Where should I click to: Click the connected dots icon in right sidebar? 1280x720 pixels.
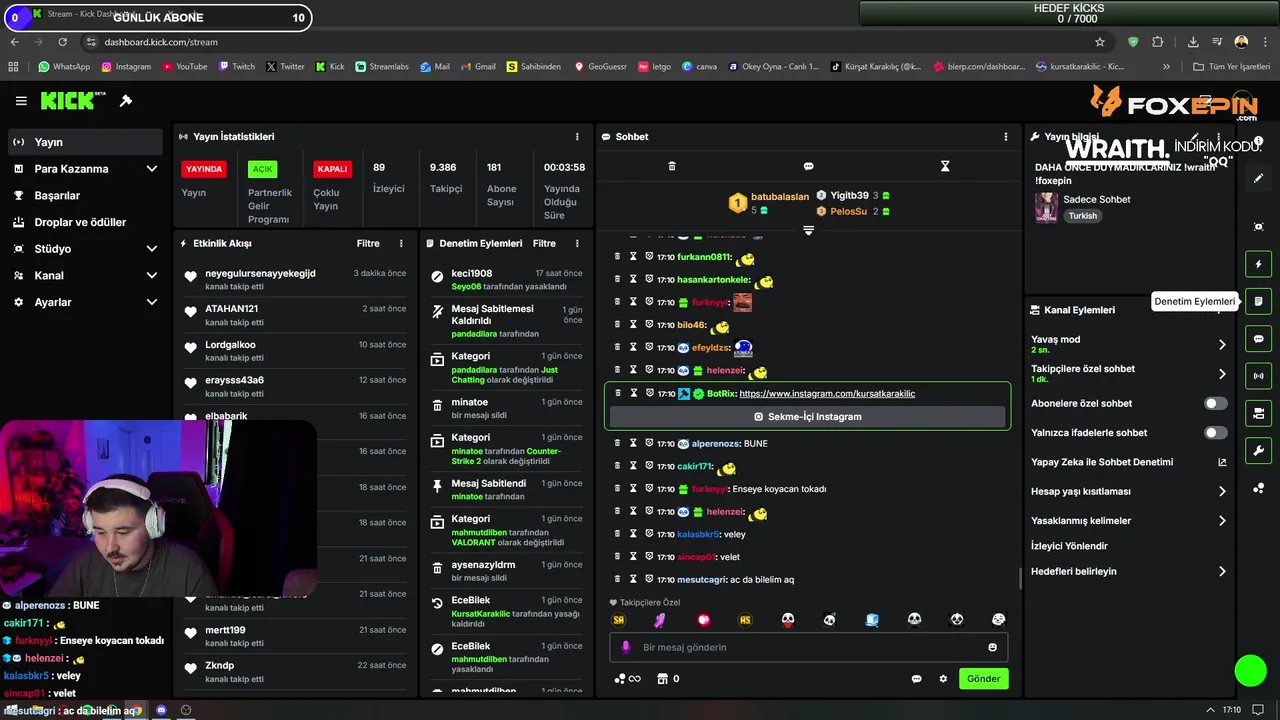click(x=1259, y=488)
